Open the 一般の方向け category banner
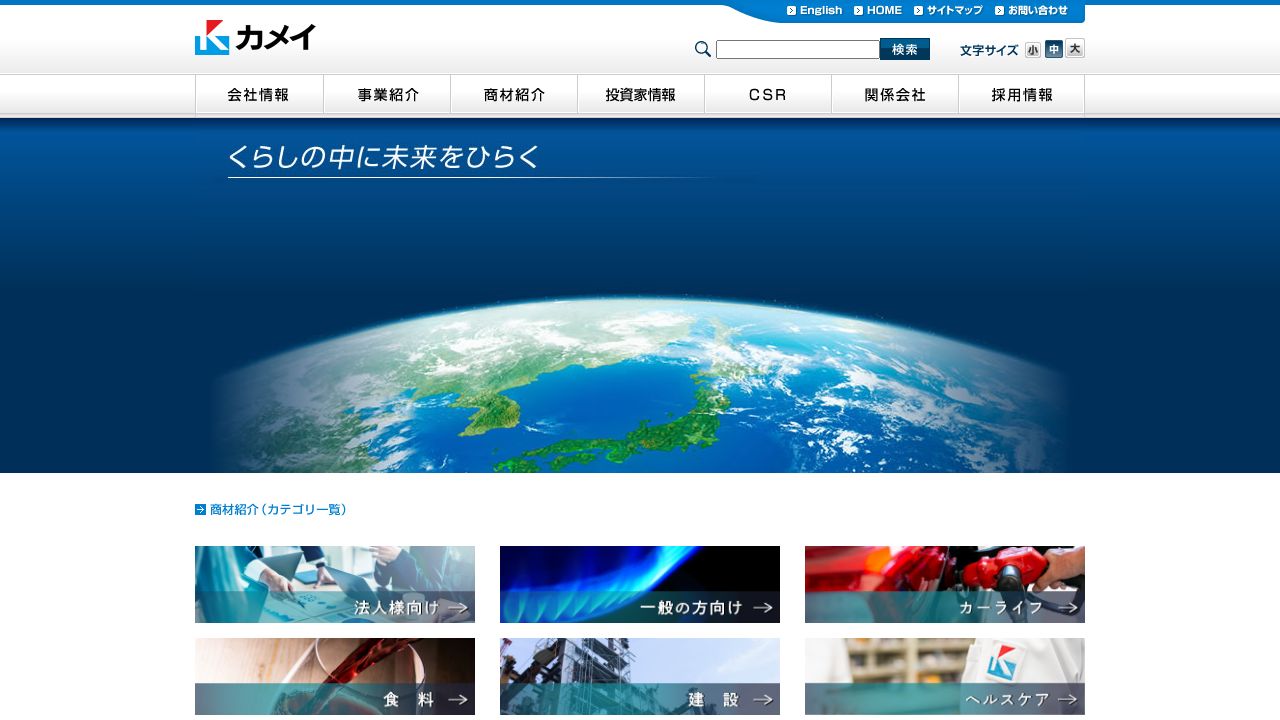This screenshot has height=720, width=1280. [x=640, y=584]
